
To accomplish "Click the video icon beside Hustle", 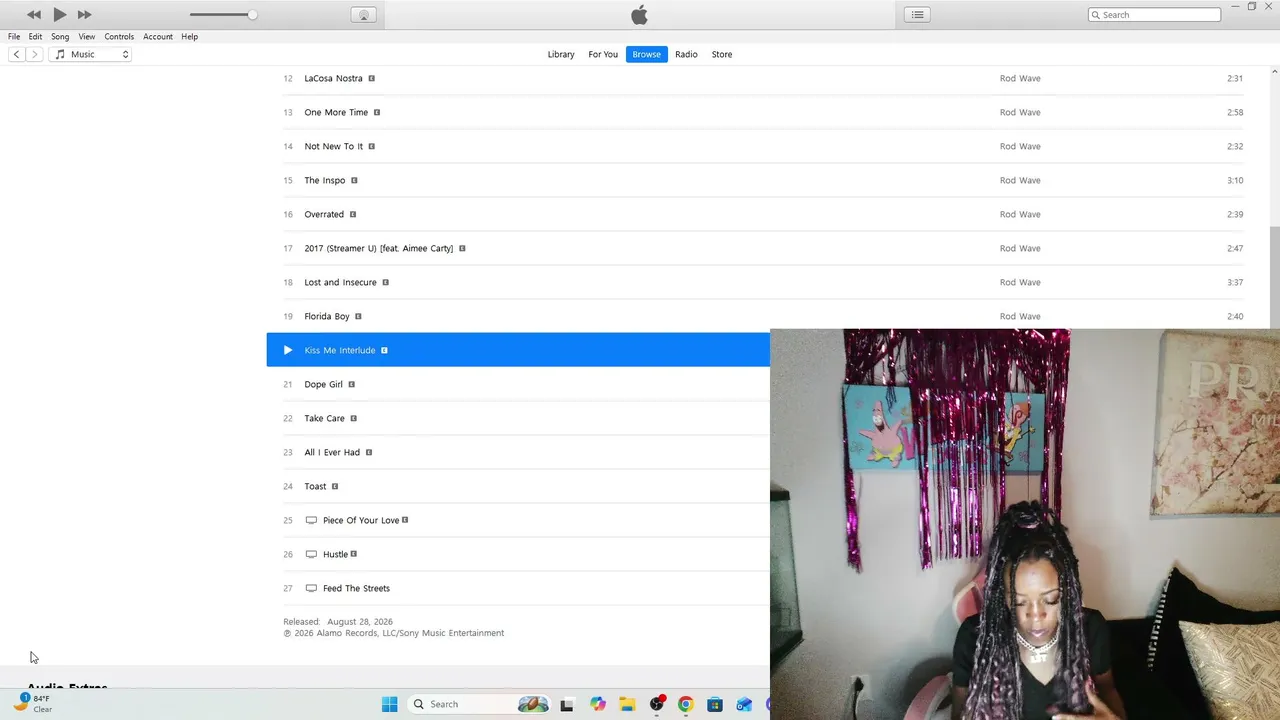I will coord(311,554).
